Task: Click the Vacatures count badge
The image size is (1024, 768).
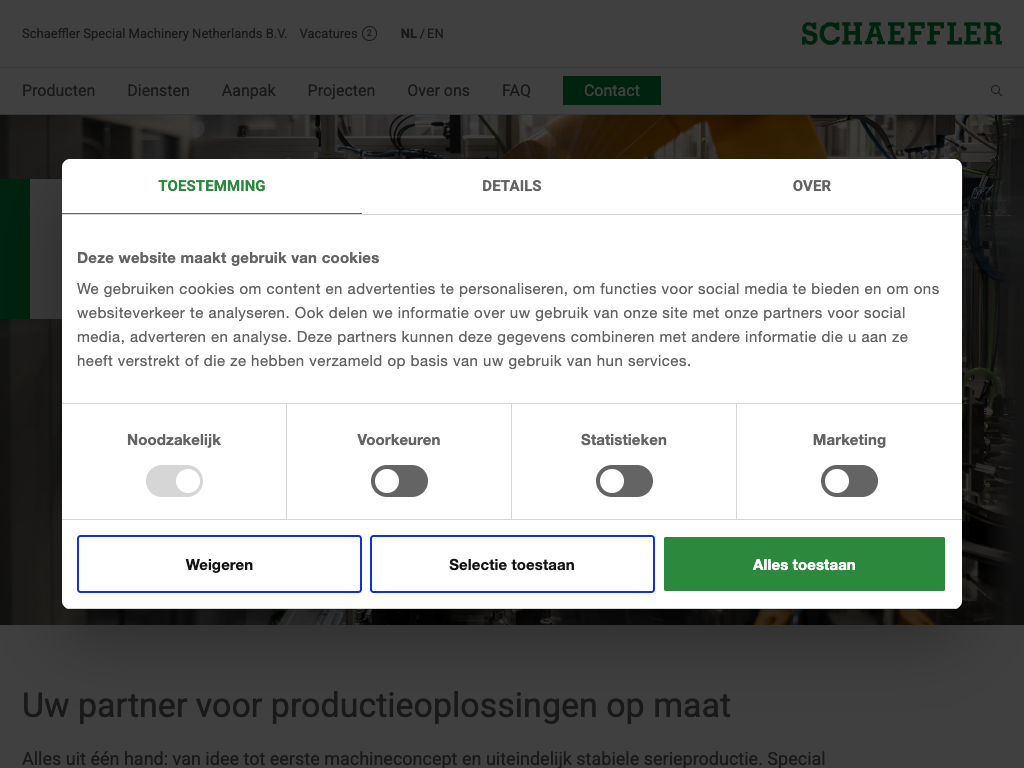Action: click(x=369, y=34)
